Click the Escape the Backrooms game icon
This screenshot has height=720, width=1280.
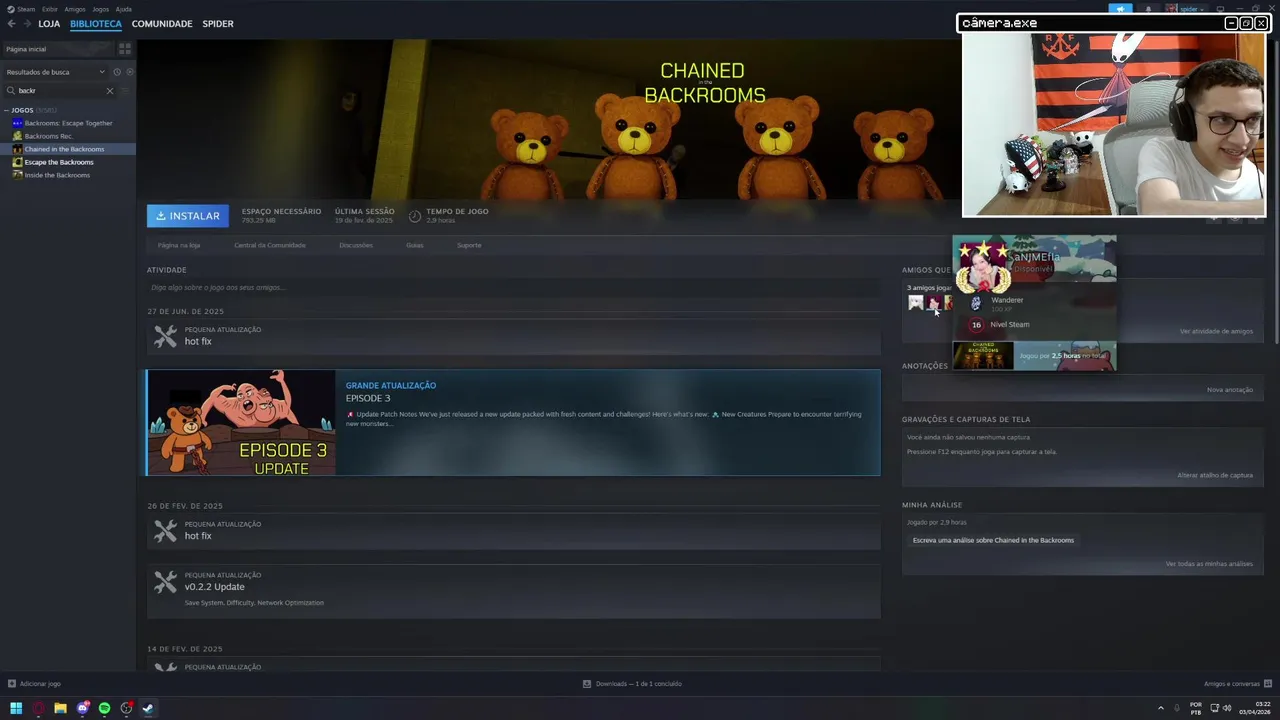[x=17, y=162]
